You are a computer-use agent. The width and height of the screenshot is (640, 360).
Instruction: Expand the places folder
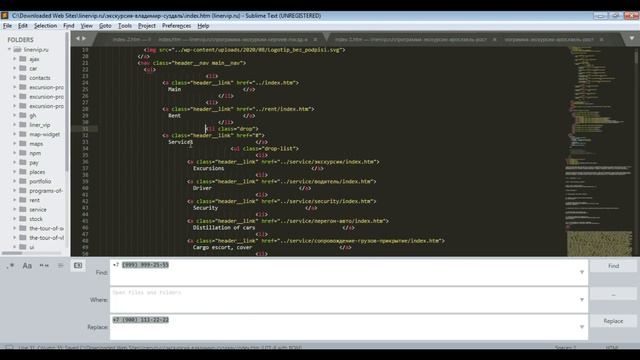coord(15,172)
